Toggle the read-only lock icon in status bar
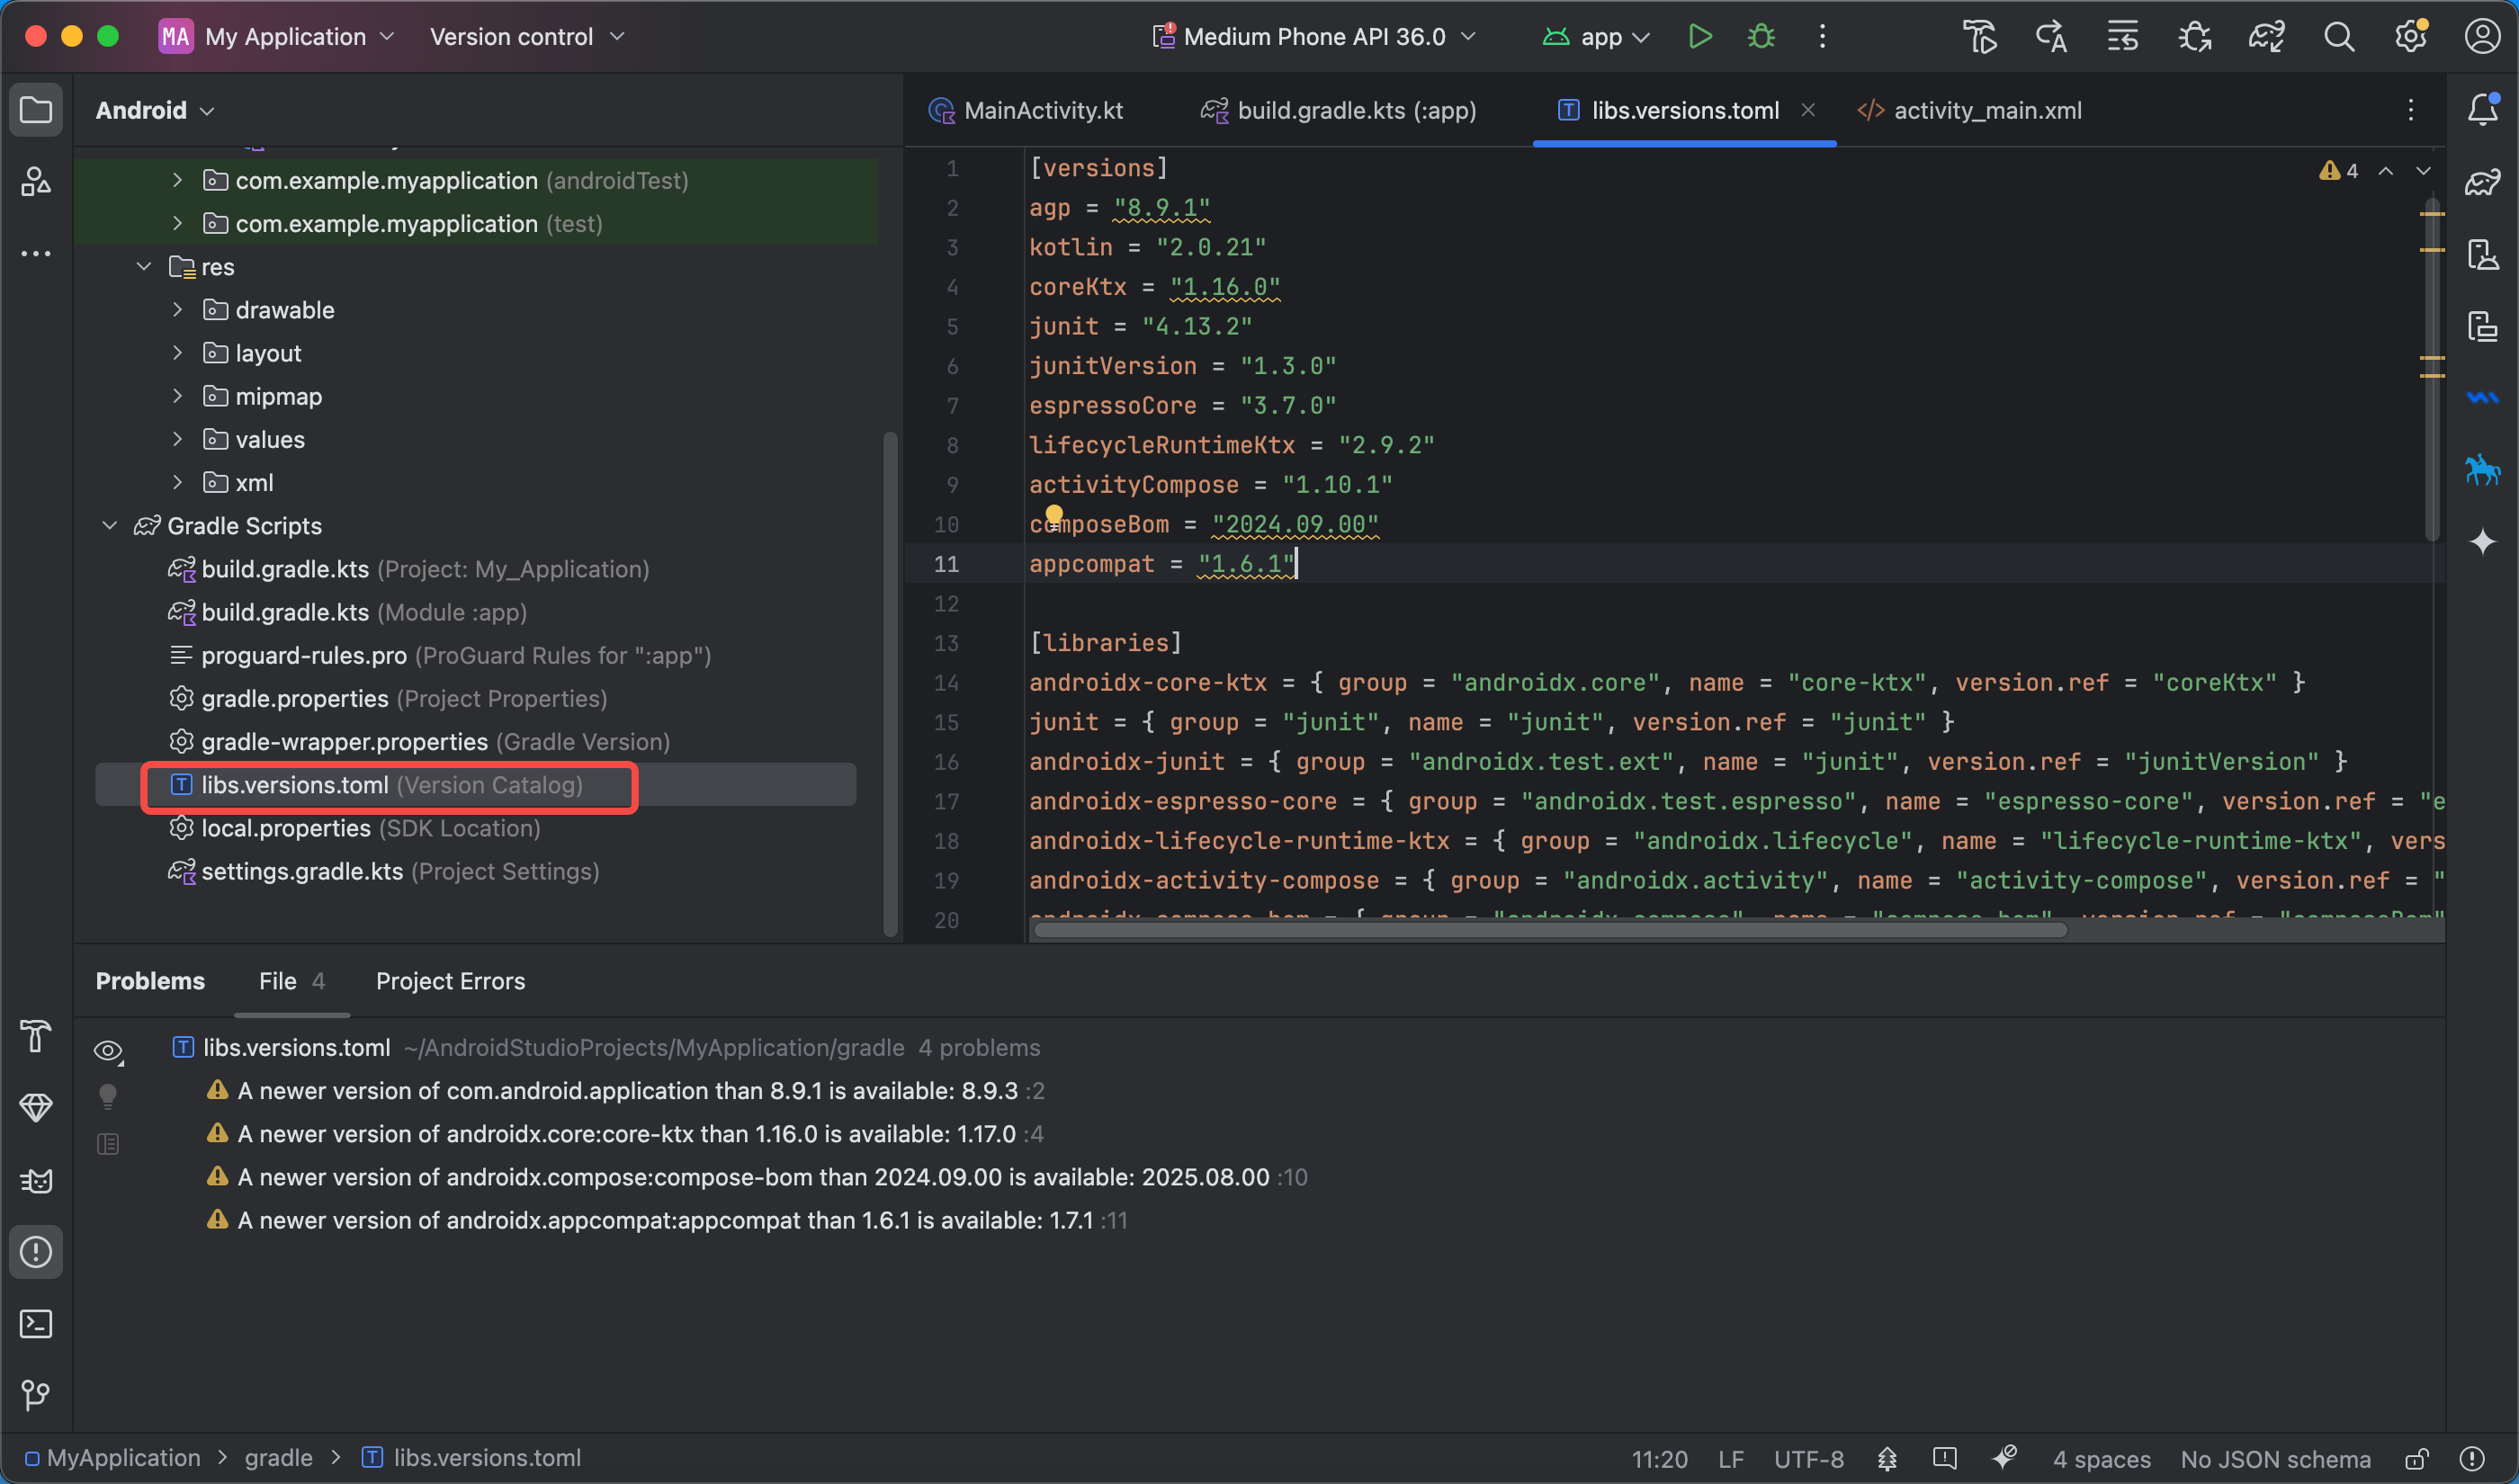The height and width of the screenshot is (1484, 2519). click(x=2416, y=1459)
